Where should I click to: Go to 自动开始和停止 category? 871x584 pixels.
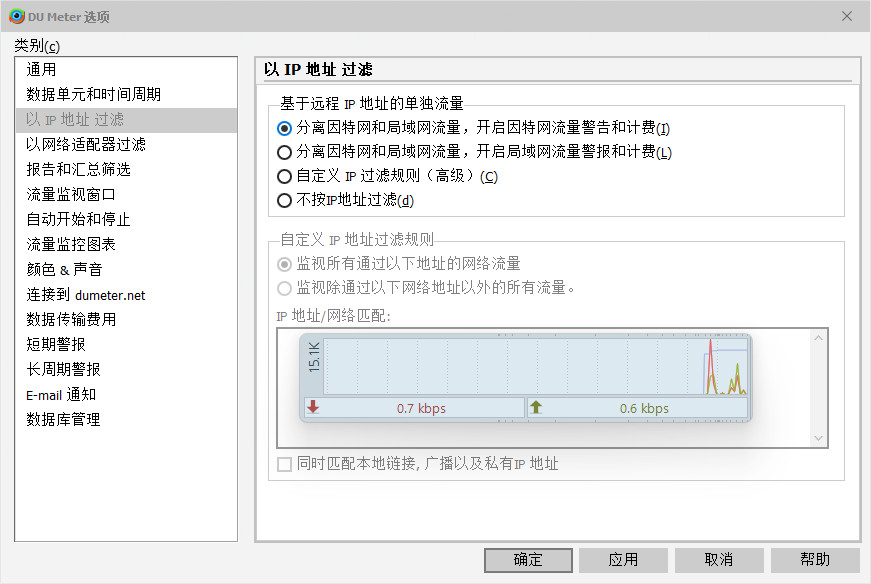(x=126, y=219)
